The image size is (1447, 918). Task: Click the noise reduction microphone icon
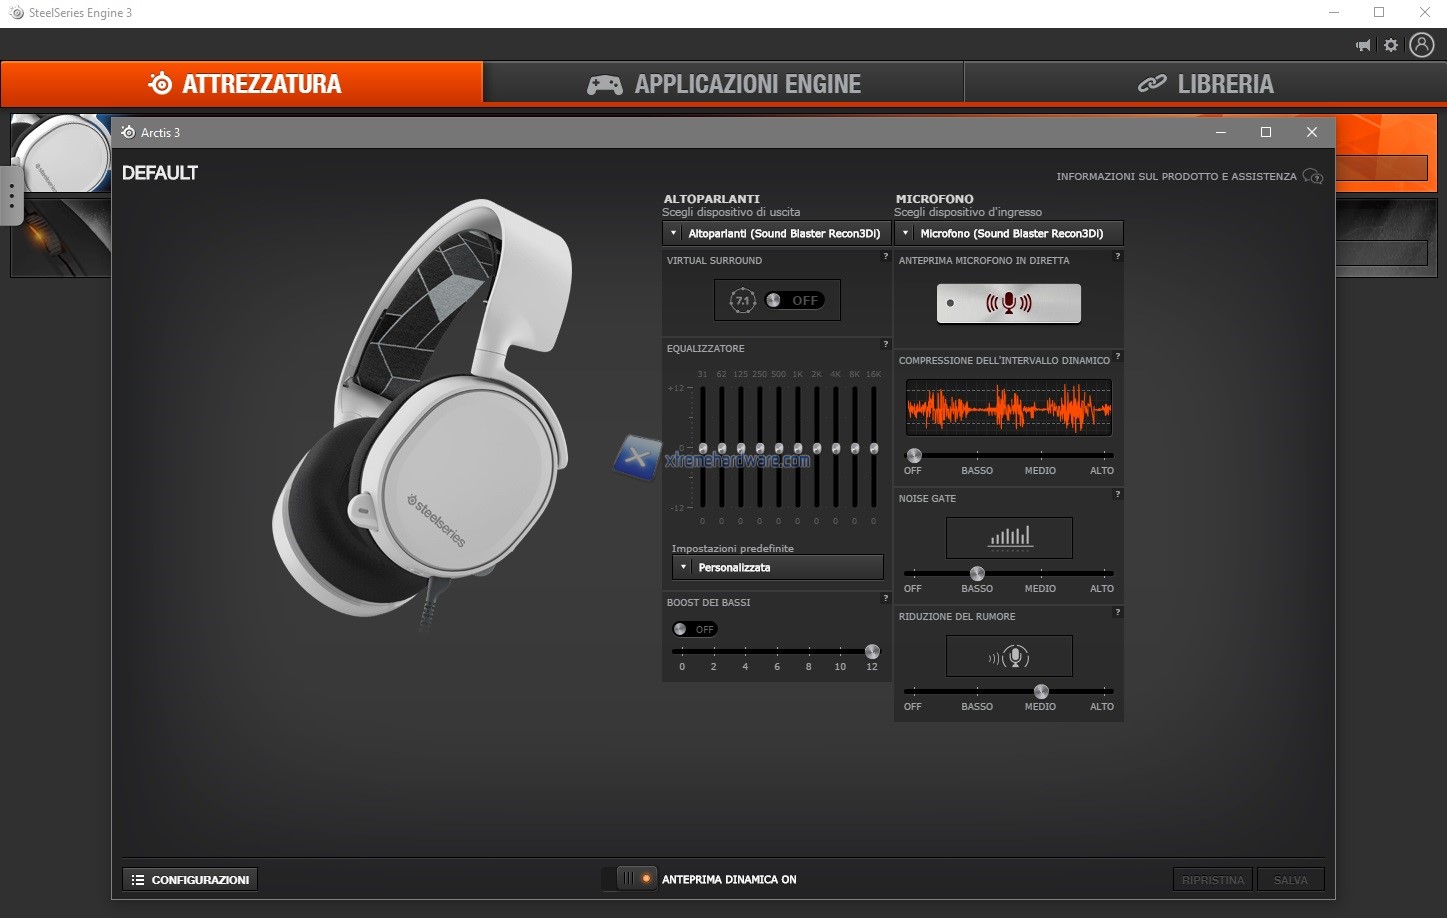pos(1009,657)
